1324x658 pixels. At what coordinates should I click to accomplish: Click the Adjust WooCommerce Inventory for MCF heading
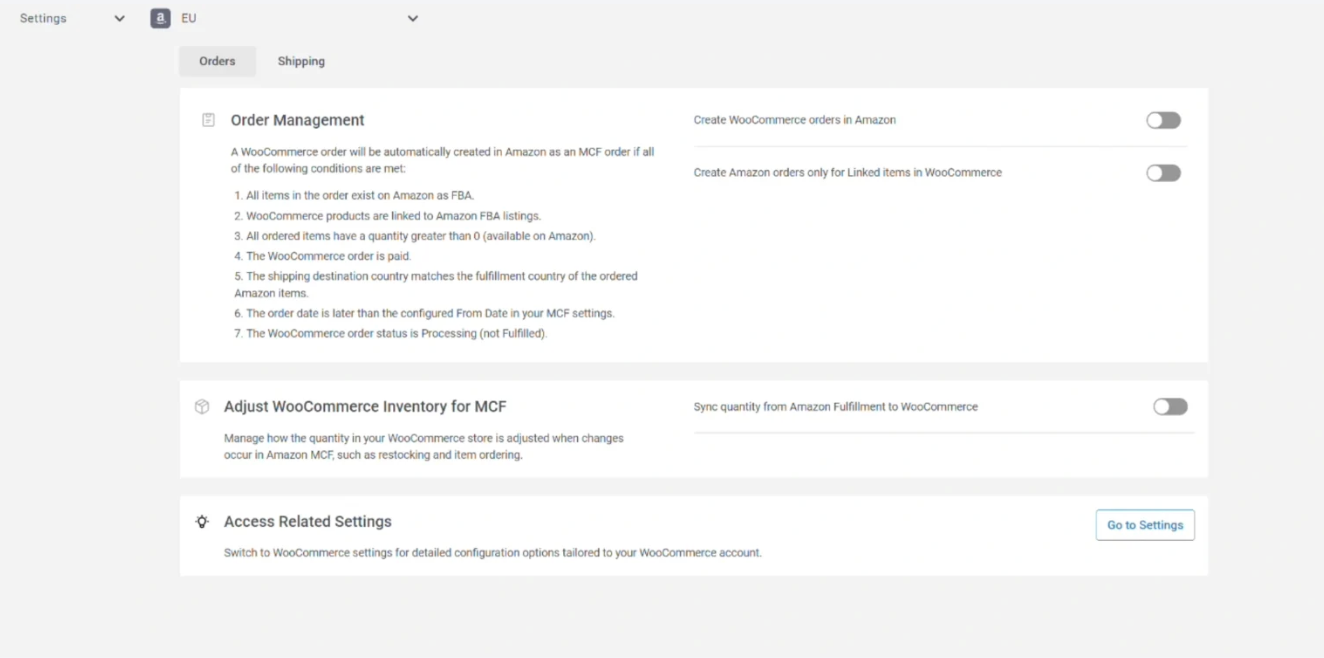coord(365,407)
